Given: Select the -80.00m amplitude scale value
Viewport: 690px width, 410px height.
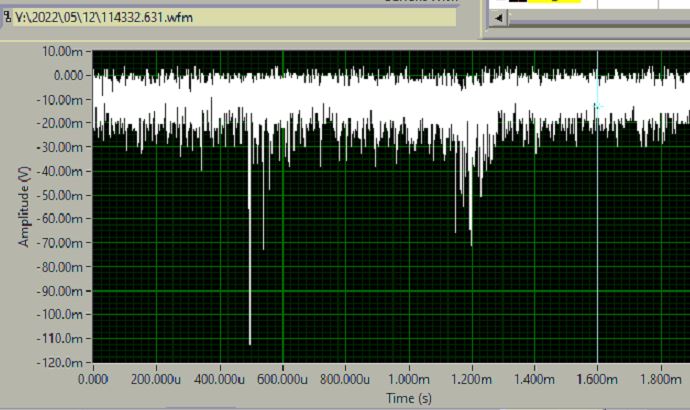Looking at the screenshot, I should (x=60, y=267).
